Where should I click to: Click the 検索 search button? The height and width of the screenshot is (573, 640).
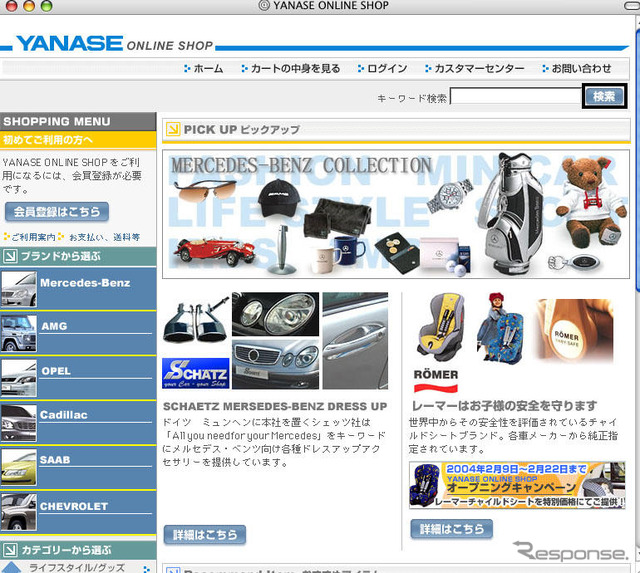click(x=604, y=96)
